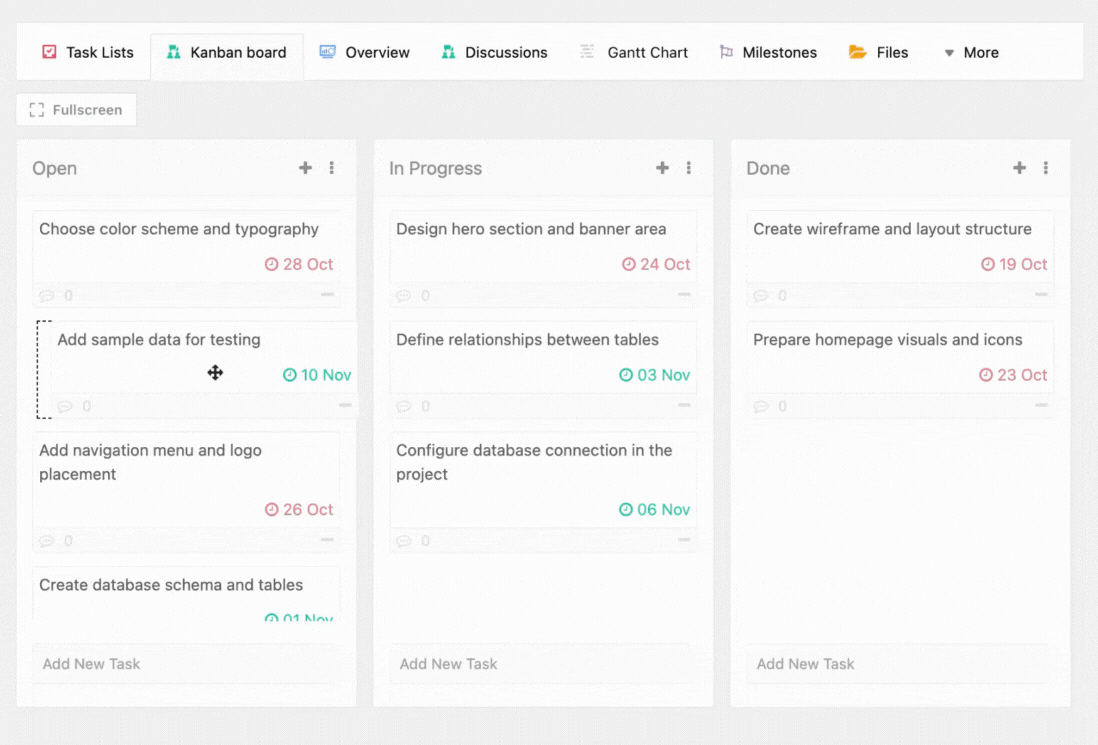
Task: Click the Fullscreen button
Action: point(75,109)
